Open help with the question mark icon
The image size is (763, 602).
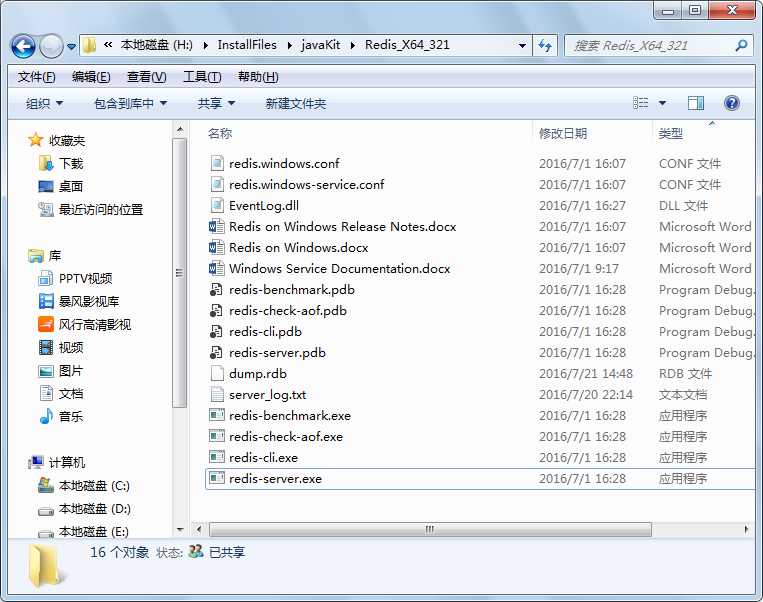point(732,103)
